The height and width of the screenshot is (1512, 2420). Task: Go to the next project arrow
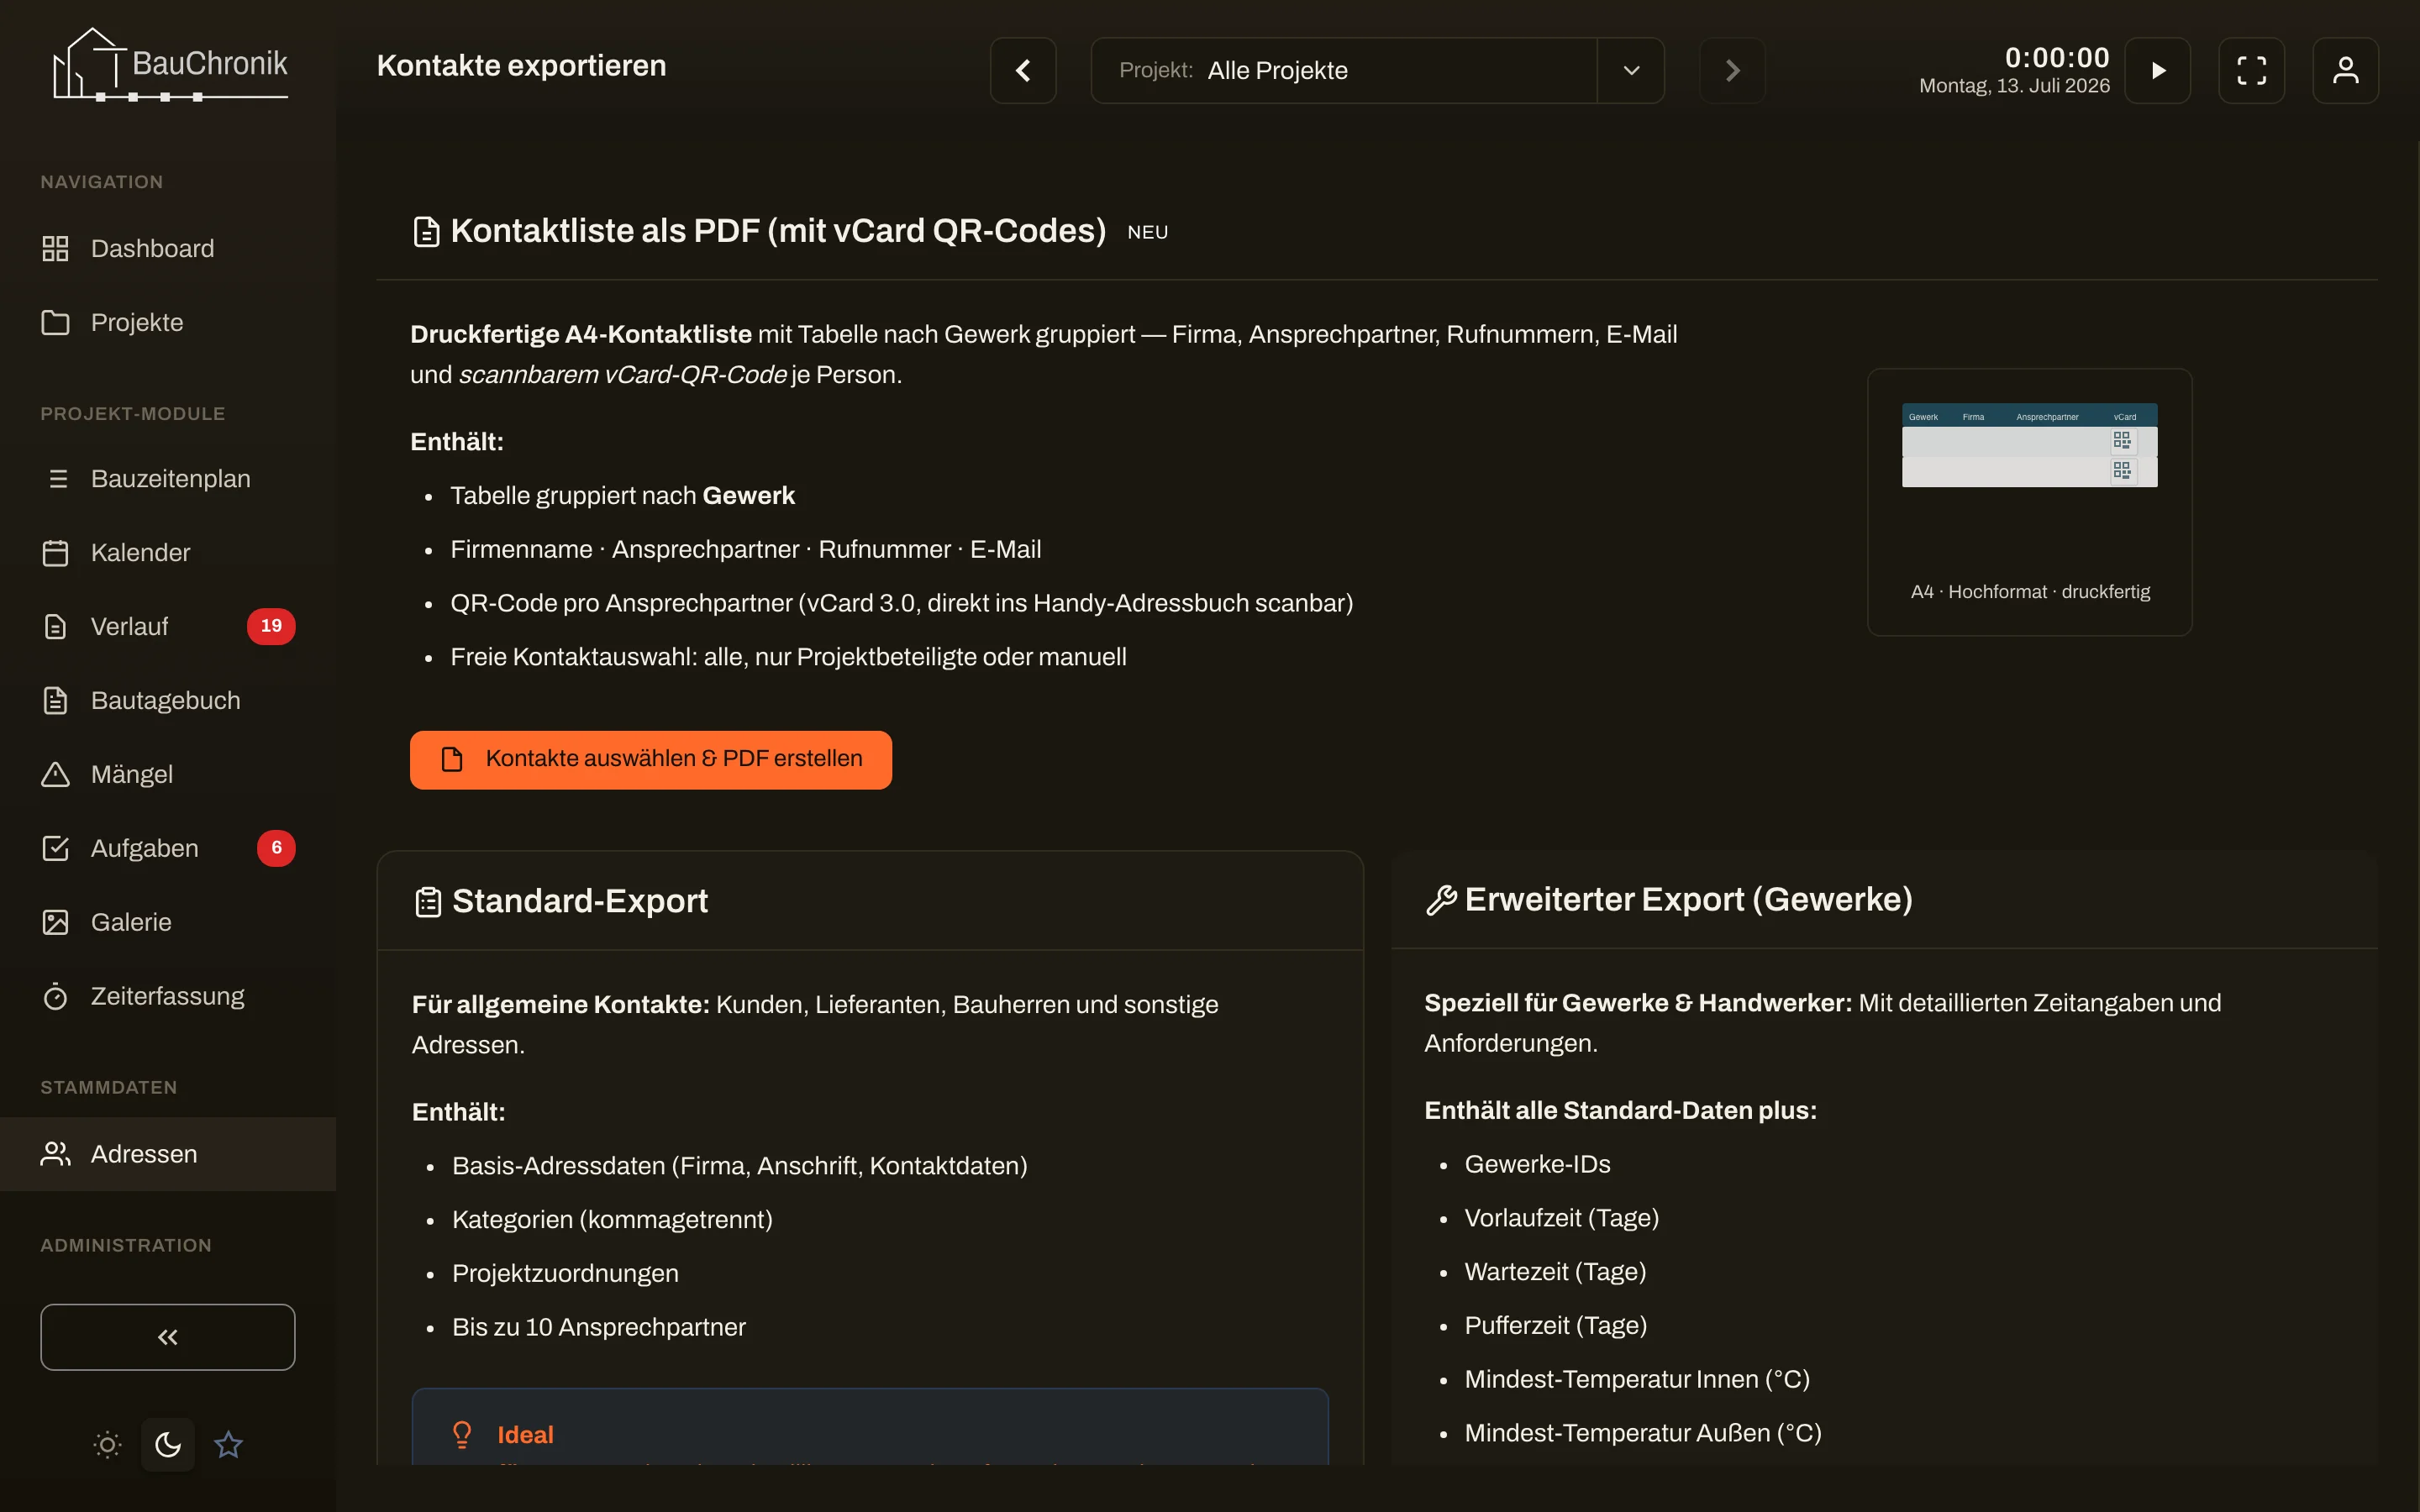pos(1732,70)
